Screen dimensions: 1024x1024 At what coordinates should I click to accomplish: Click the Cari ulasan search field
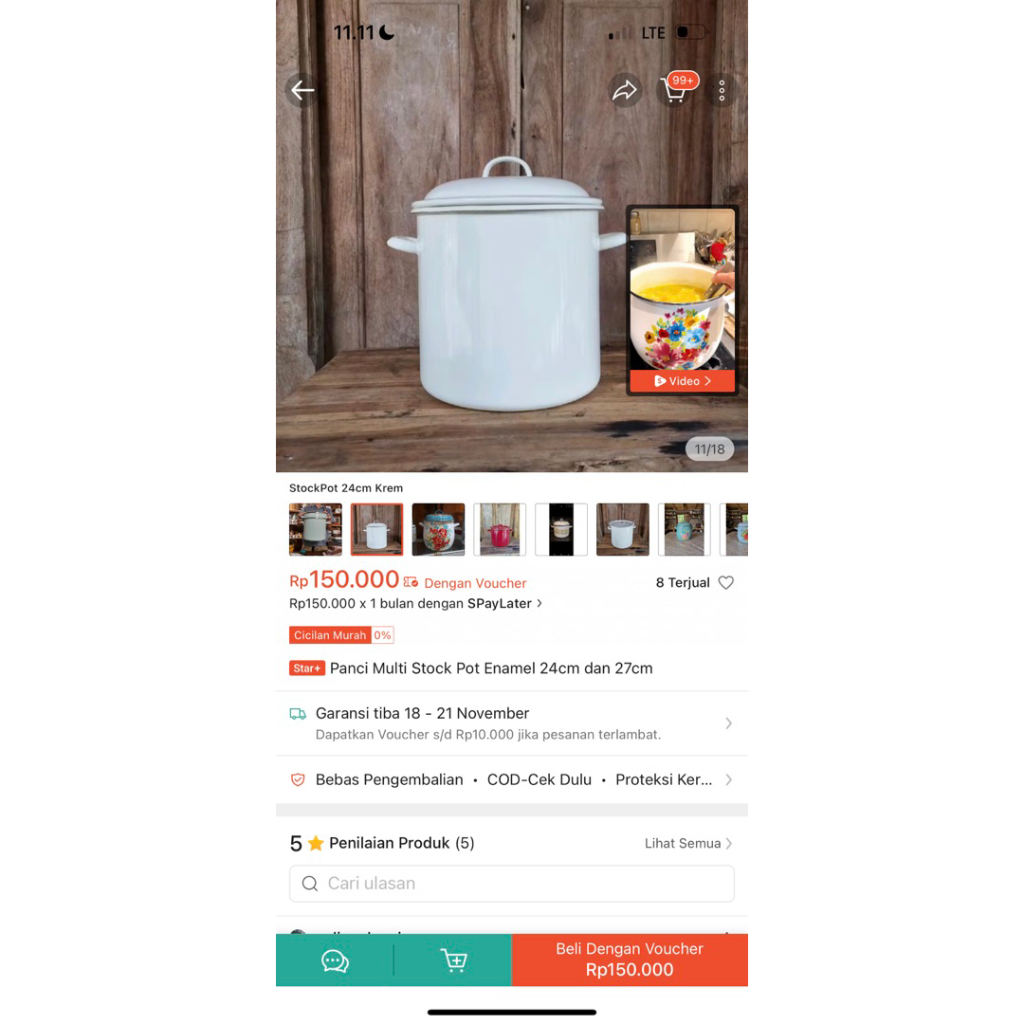(512, 884)
